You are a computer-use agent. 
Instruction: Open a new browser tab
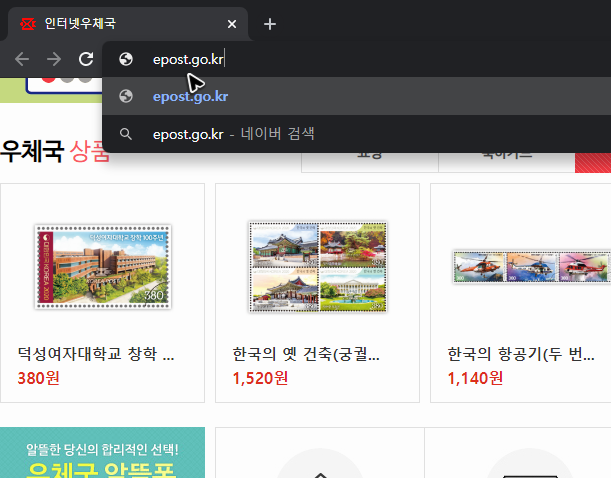tap(270, 24)
